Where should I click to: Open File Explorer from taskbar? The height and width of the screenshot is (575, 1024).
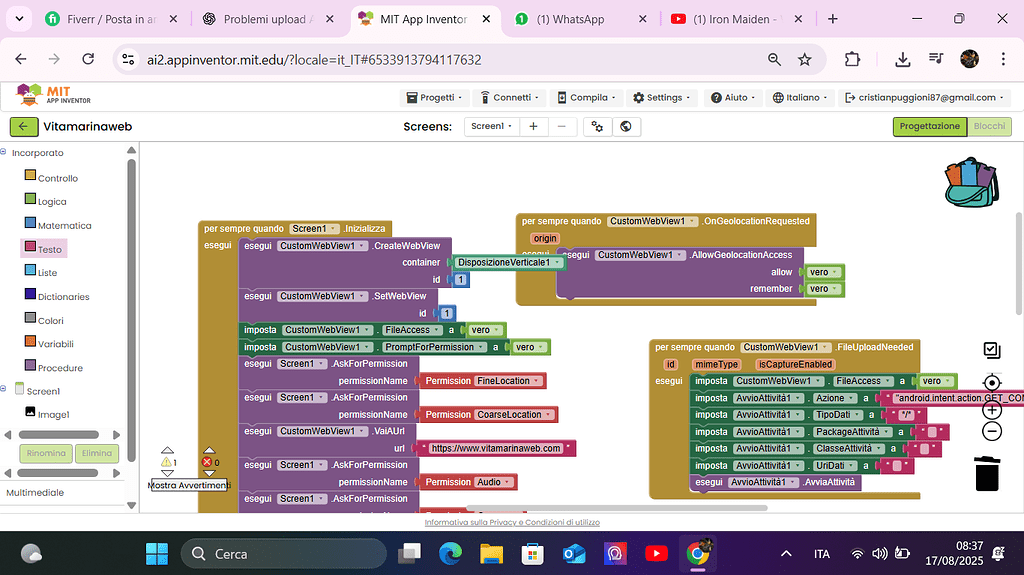pos(491,553)
